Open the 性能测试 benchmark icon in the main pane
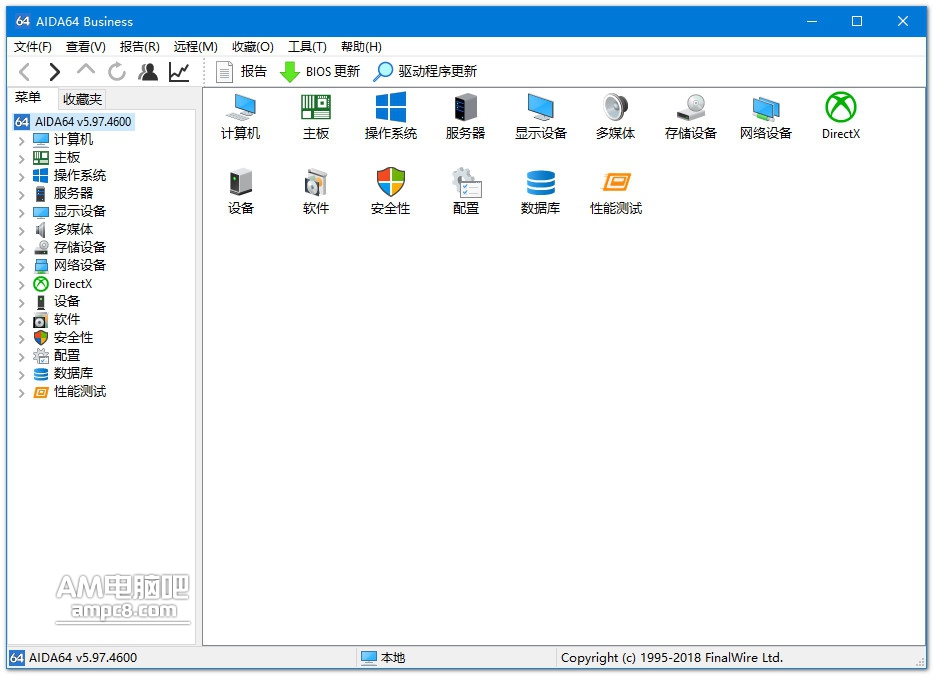This screenshot has height=675, width=933. coord(615,192)
